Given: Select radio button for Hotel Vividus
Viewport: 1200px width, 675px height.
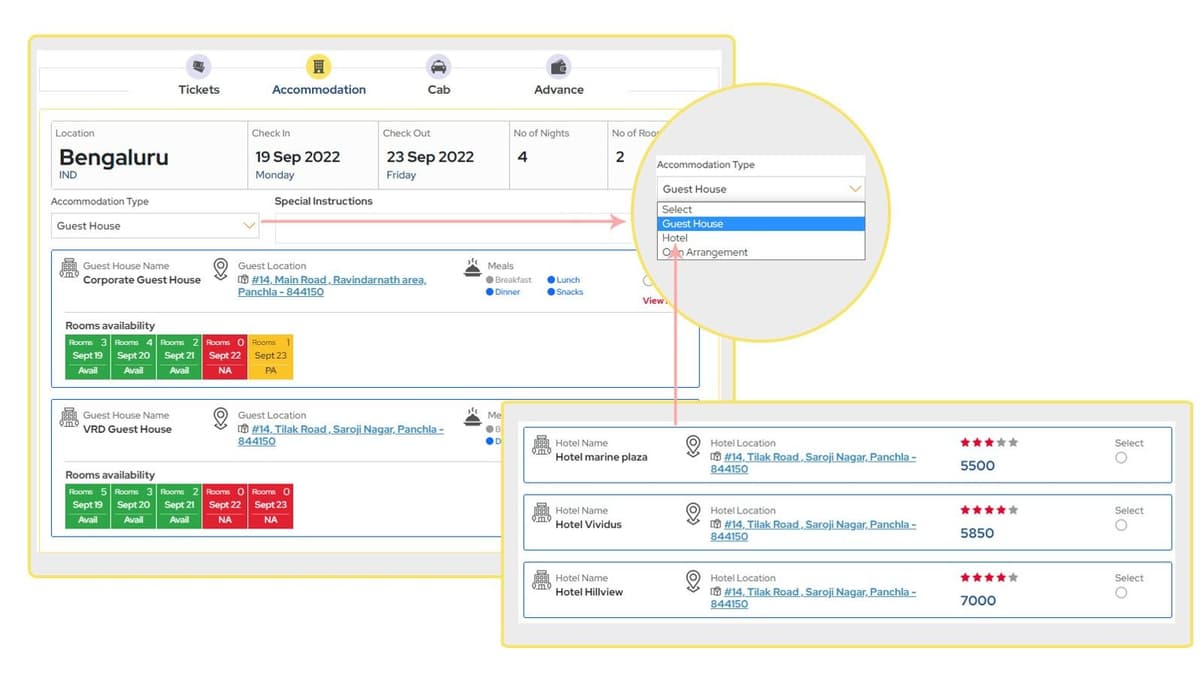Looking at the screenshot, I should [1121, 525].
